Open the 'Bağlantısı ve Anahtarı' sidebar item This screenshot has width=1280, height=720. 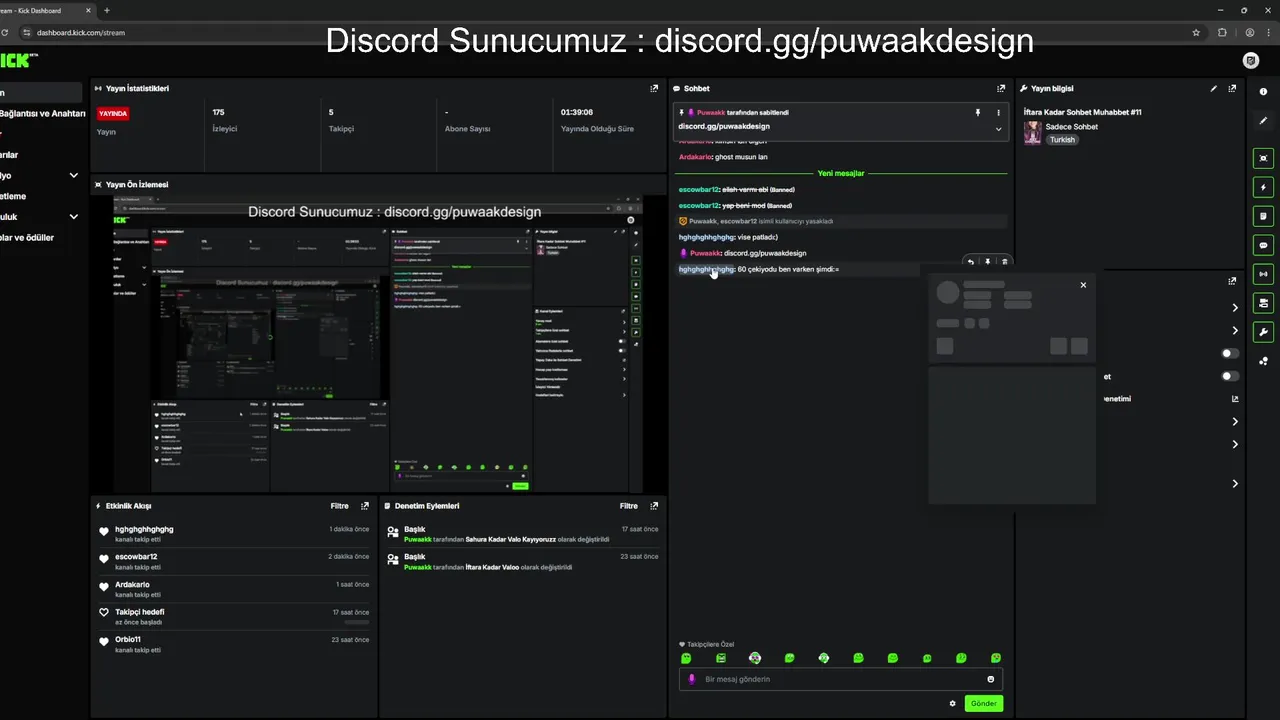(42, 113)
